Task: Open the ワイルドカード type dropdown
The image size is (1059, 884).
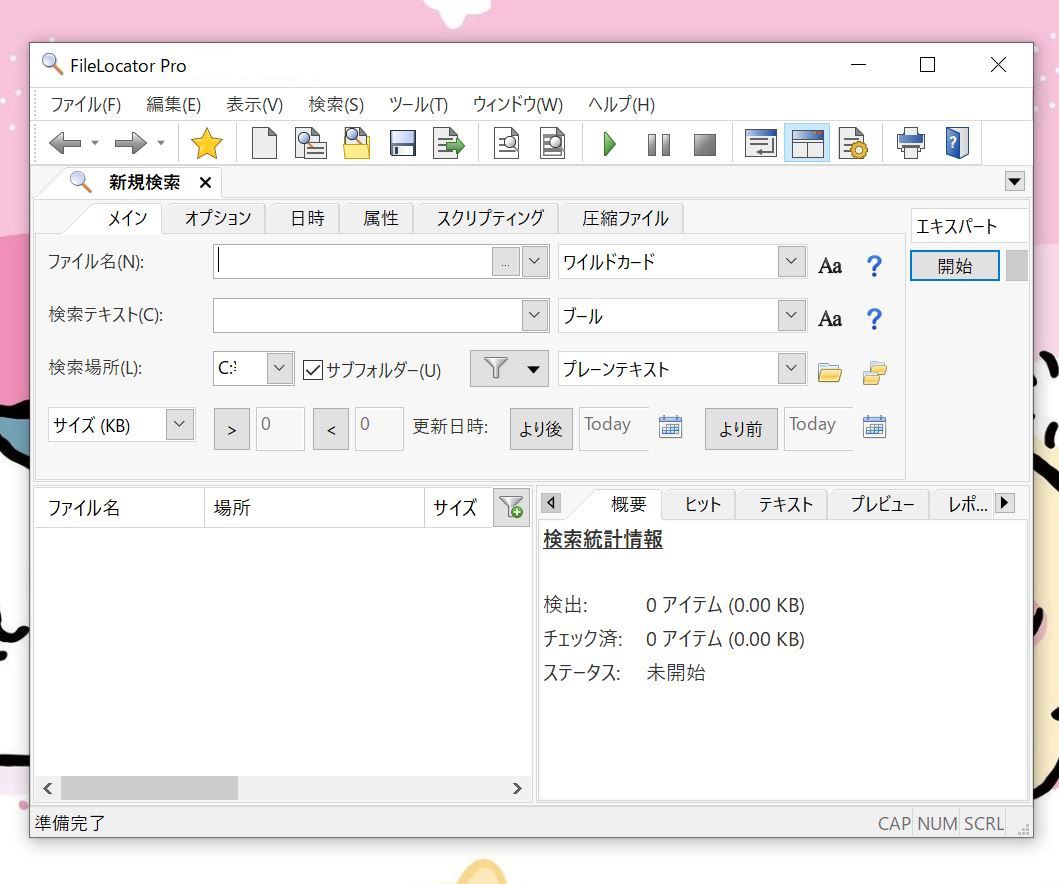Action: pos(792,261)
